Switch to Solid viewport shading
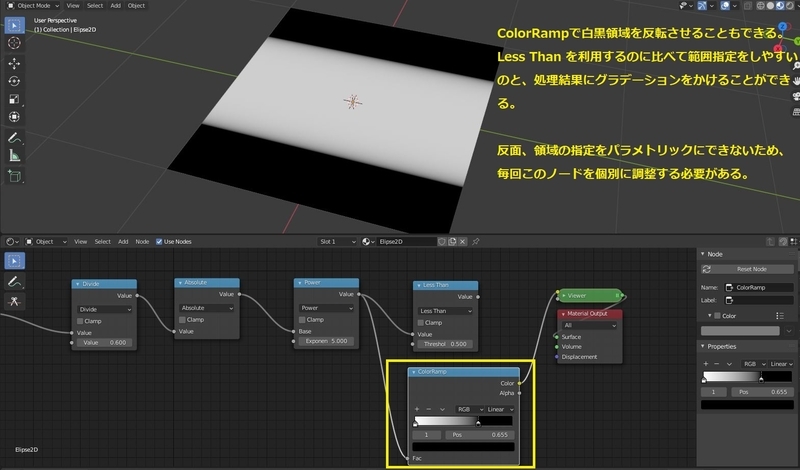The height and width of the screenshot is (470, 800). point(770,6)
